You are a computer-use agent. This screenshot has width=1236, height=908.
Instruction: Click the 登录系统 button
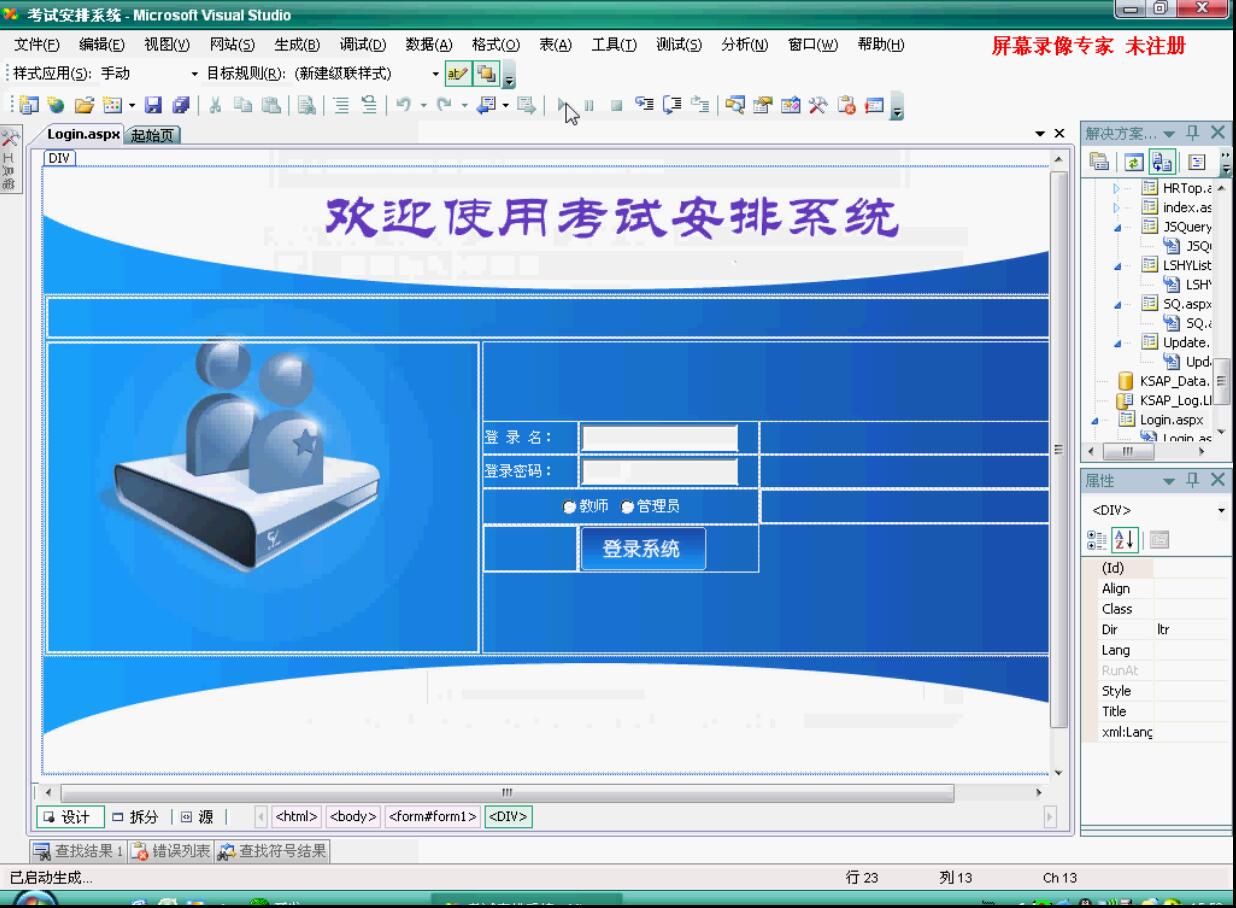pyautogui.click(x=643, y=549)
